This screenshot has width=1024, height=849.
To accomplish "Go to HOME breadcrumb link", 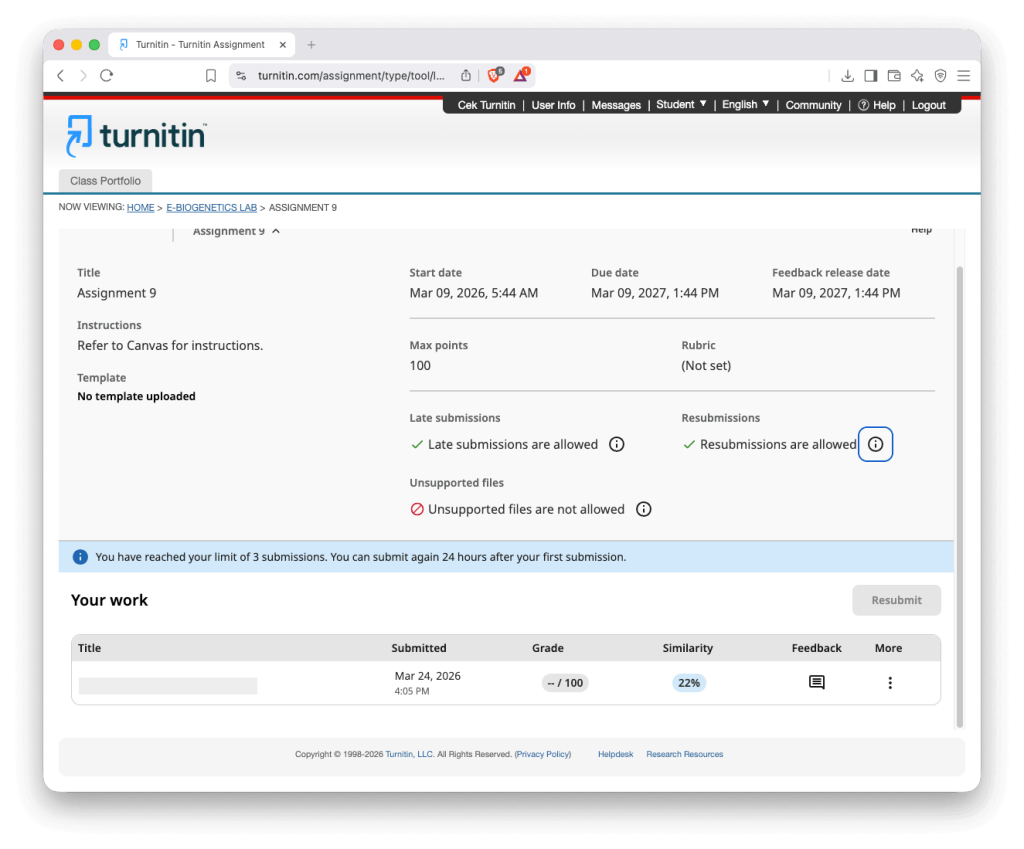I will pos(140,208).
